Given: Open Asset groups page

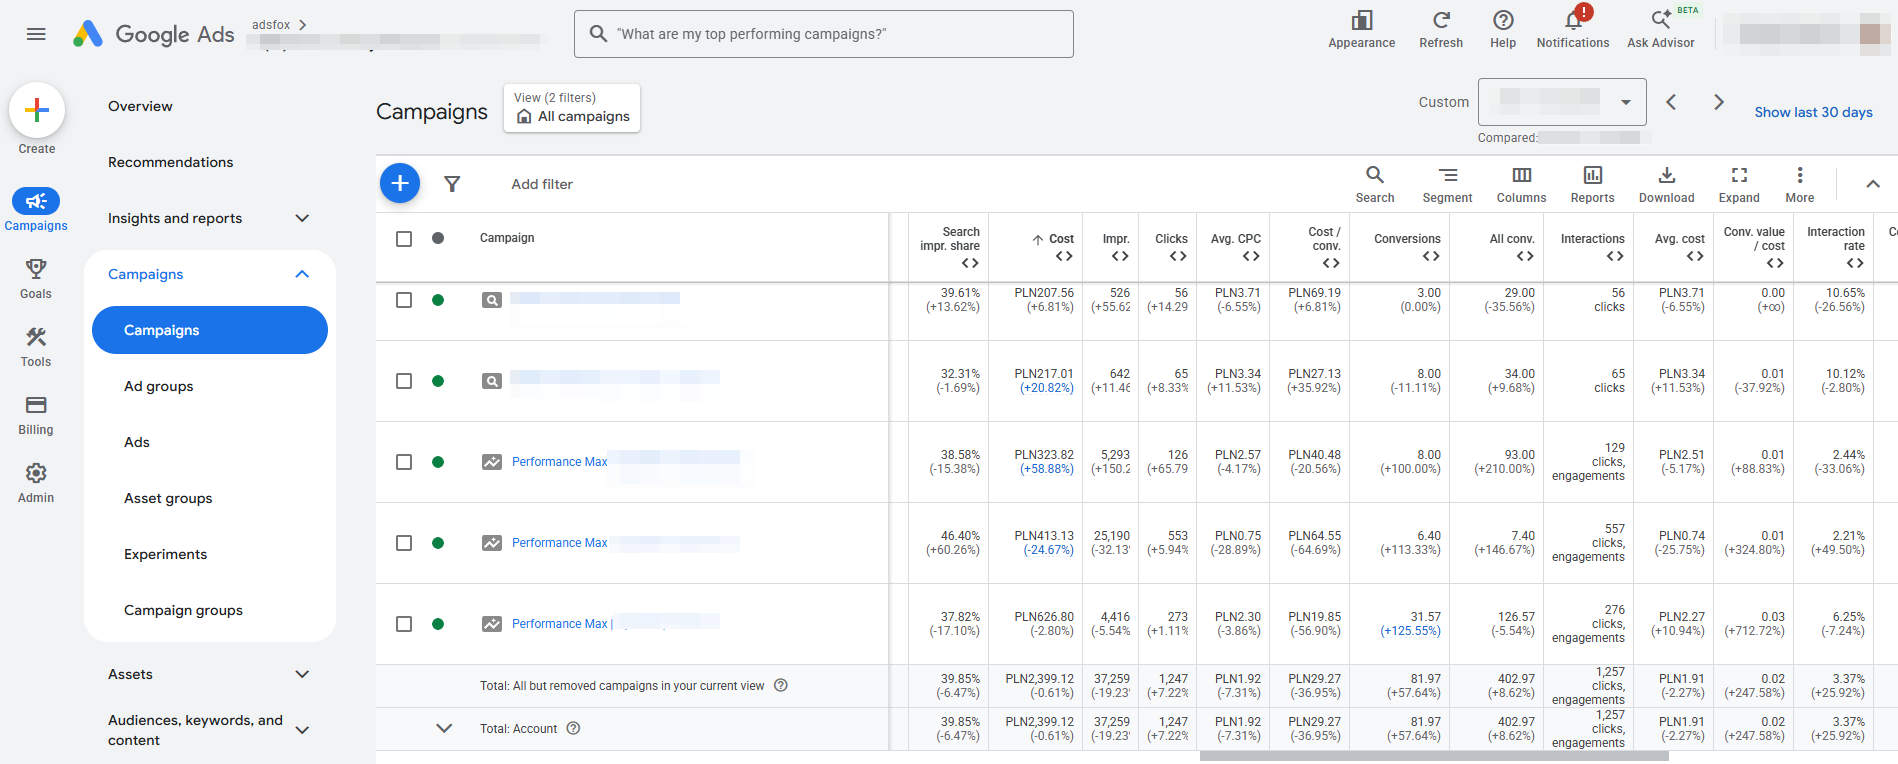Looking at the screenshot, I should (x=168, y=498).
